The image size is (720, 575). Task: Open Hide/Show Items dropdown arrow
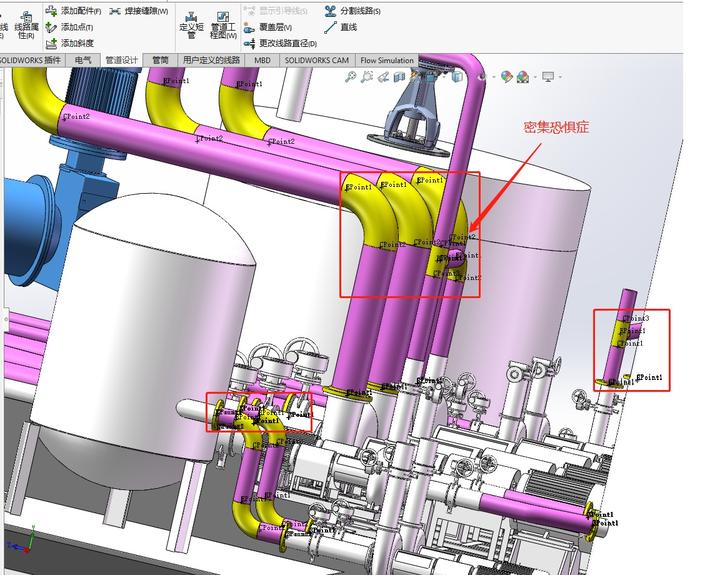coord(494,77)
